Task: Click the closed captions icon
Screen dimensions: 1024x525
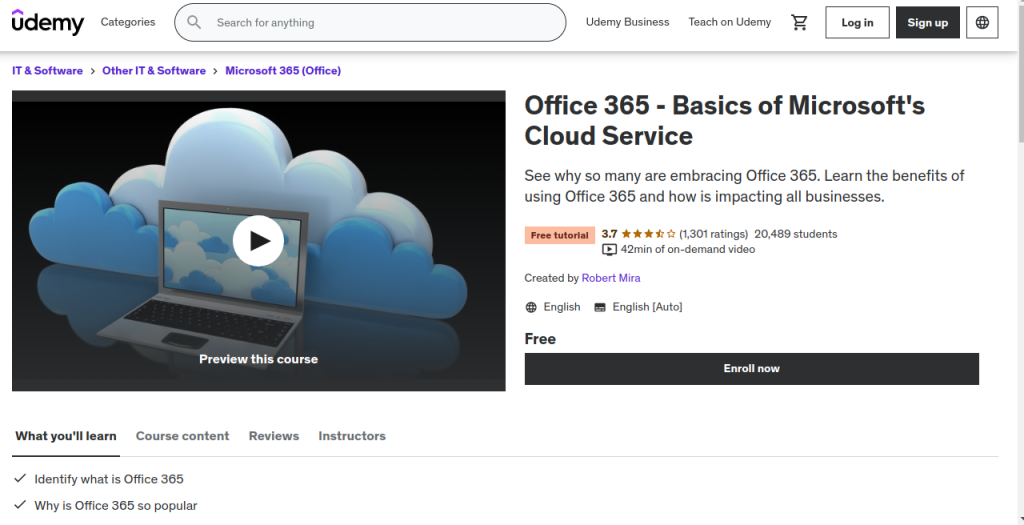Action: [x=600, y=307]
